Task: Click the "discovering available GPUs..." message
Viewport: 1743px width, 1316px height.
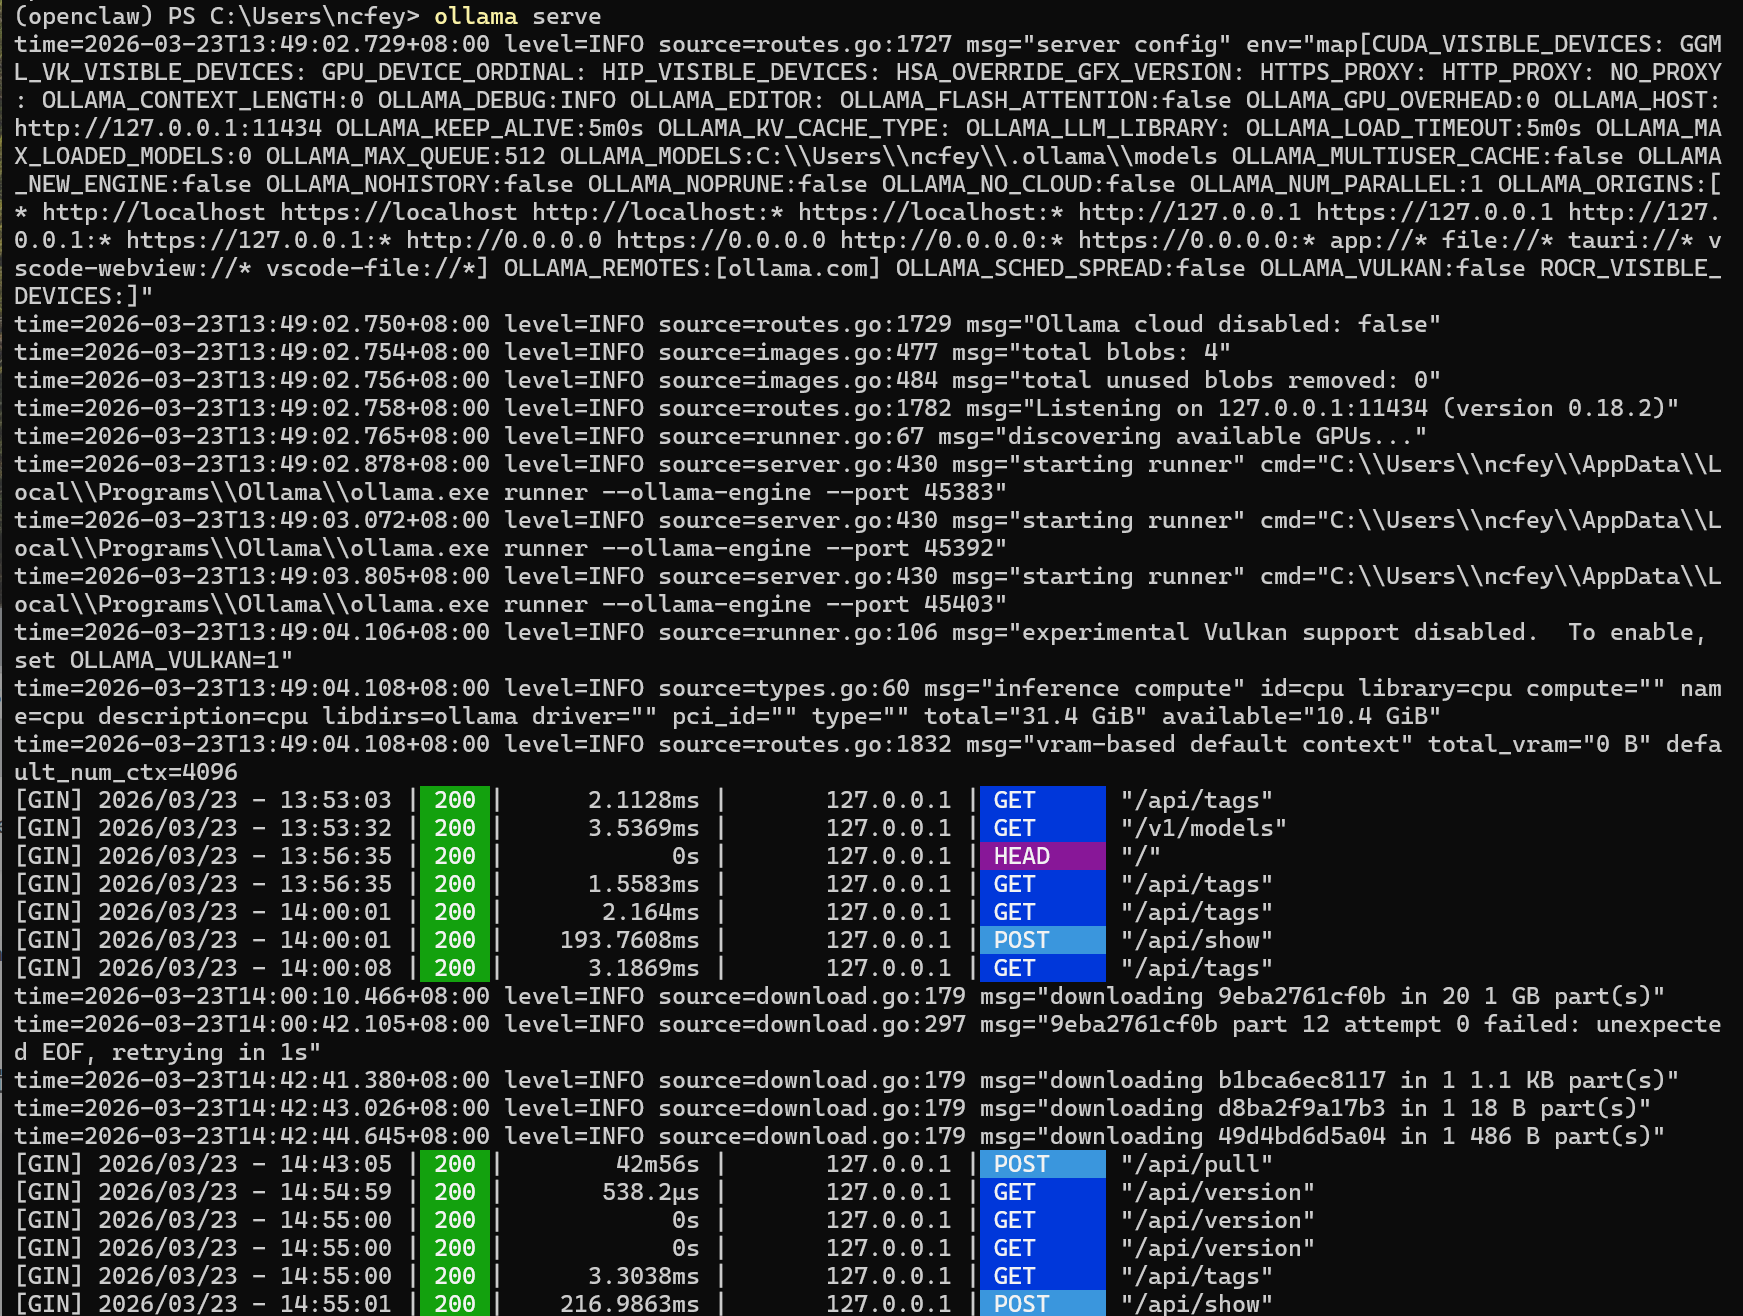Action: point(1211,436)
